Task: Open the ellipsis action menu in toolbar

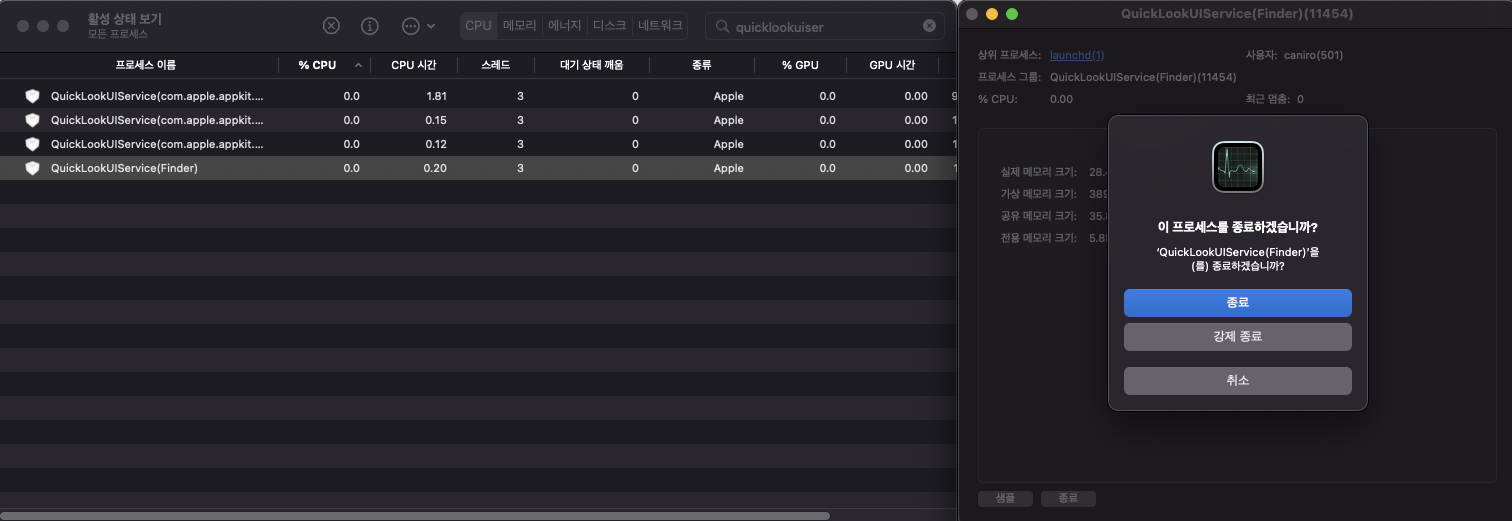Action: 418,26
